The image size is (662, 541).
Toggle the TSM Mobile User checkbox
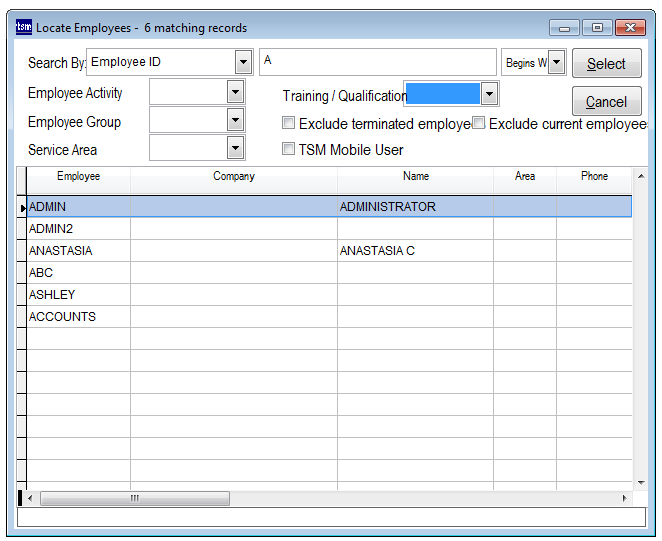[x=289, y=149]
